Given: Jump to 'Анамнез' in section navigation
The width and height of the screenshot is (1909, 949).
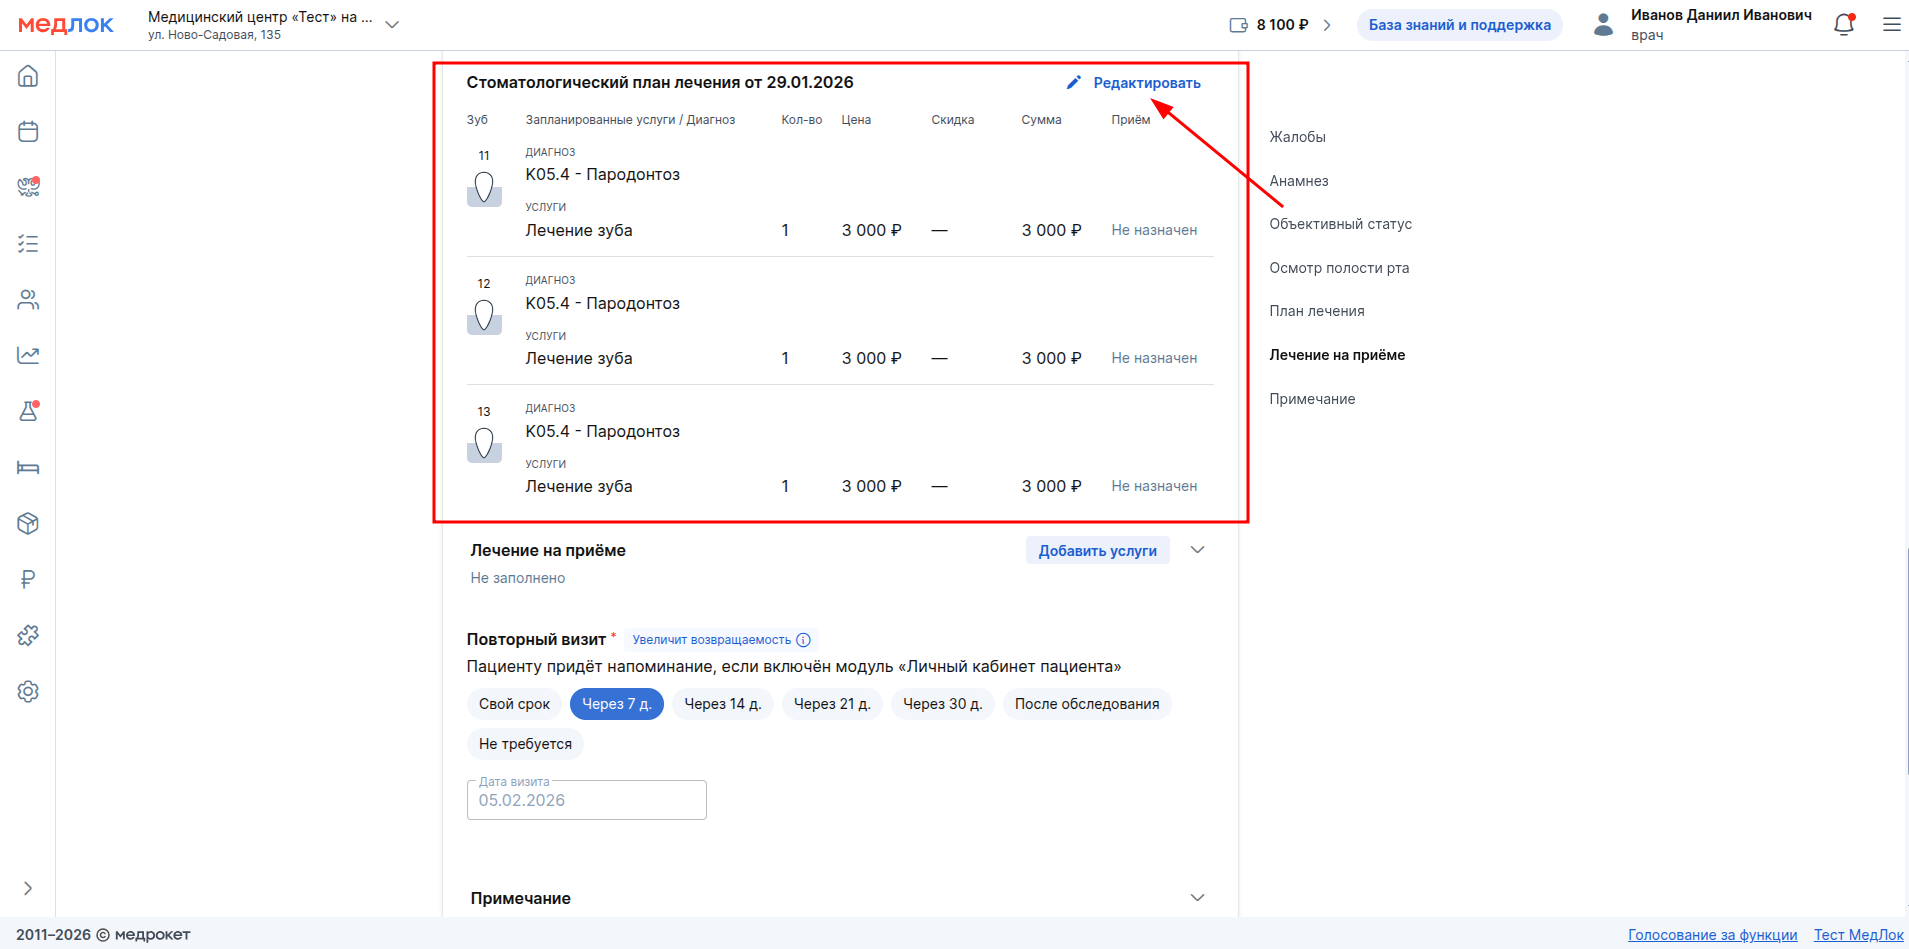Looking at the screenshot, I should 1298,181.
